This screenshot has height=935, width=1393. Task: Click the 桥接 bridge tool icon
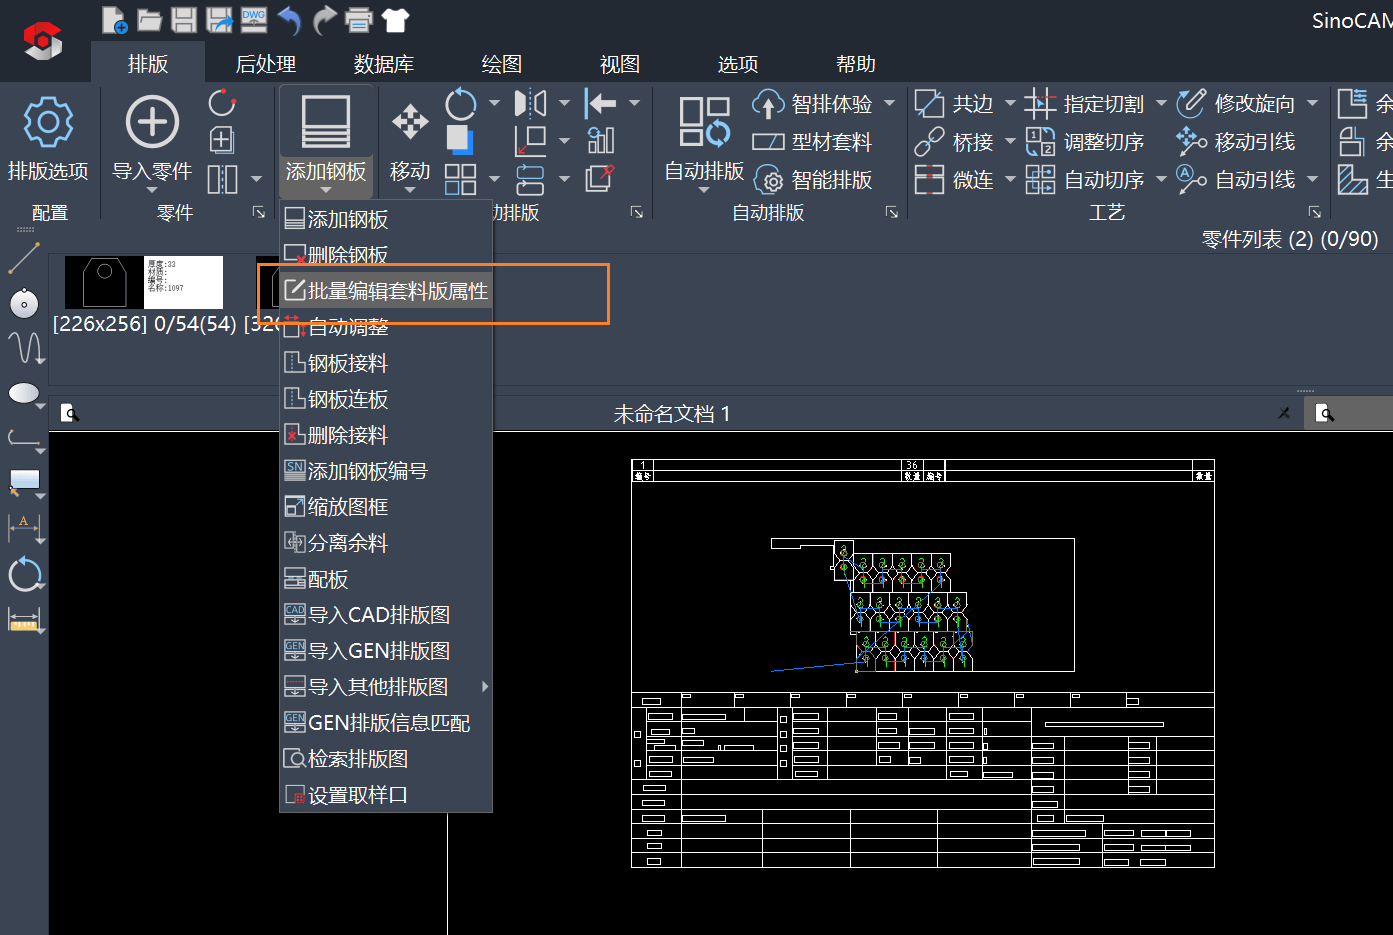click(x=930, y=142)
